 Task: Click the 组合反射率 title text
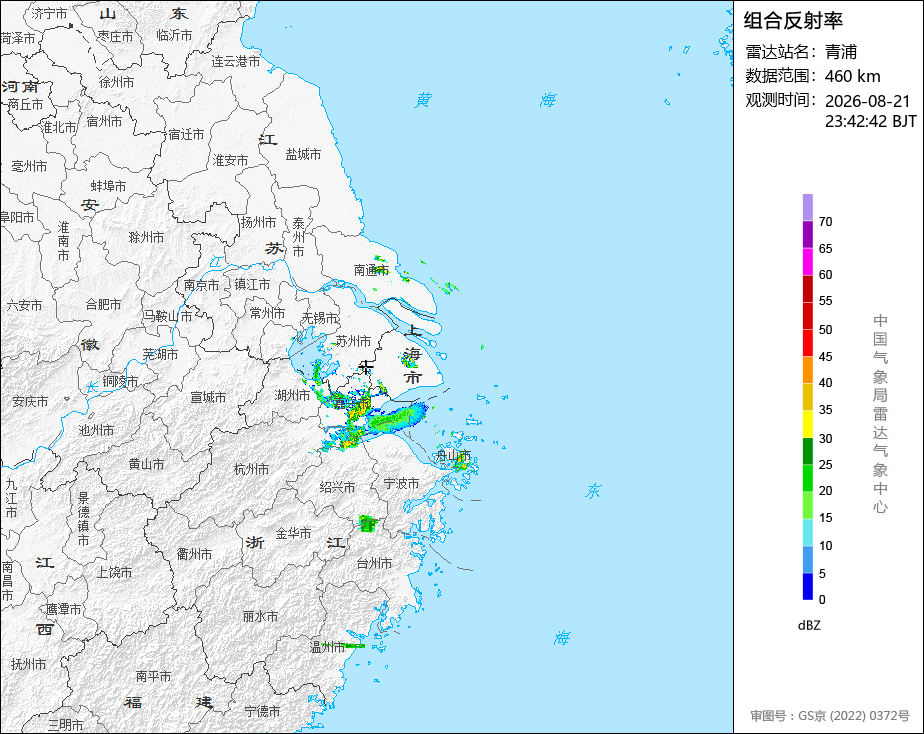(x=793, y=21)
